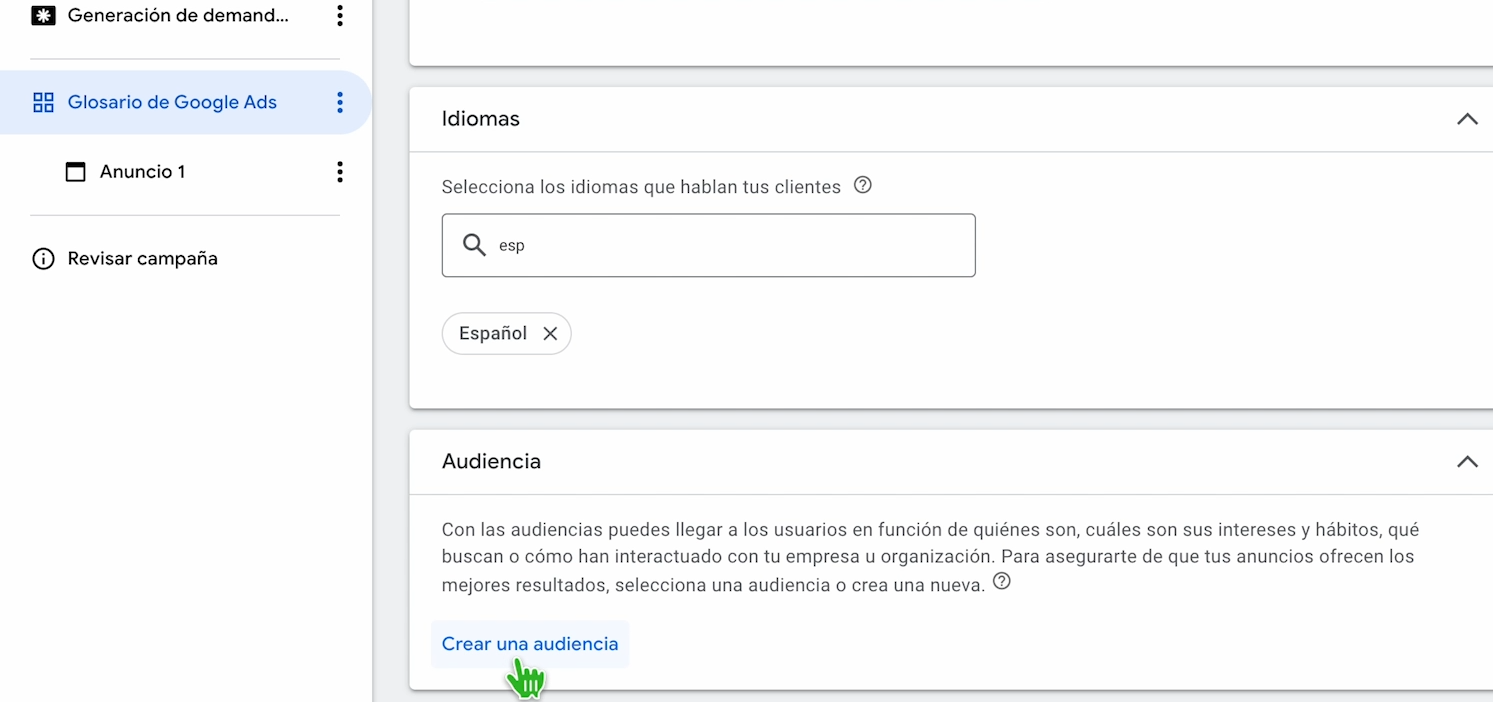Collapse the Audiencia section
Viewport: 1493px width, 702px height.
[x=1466, y=462]
